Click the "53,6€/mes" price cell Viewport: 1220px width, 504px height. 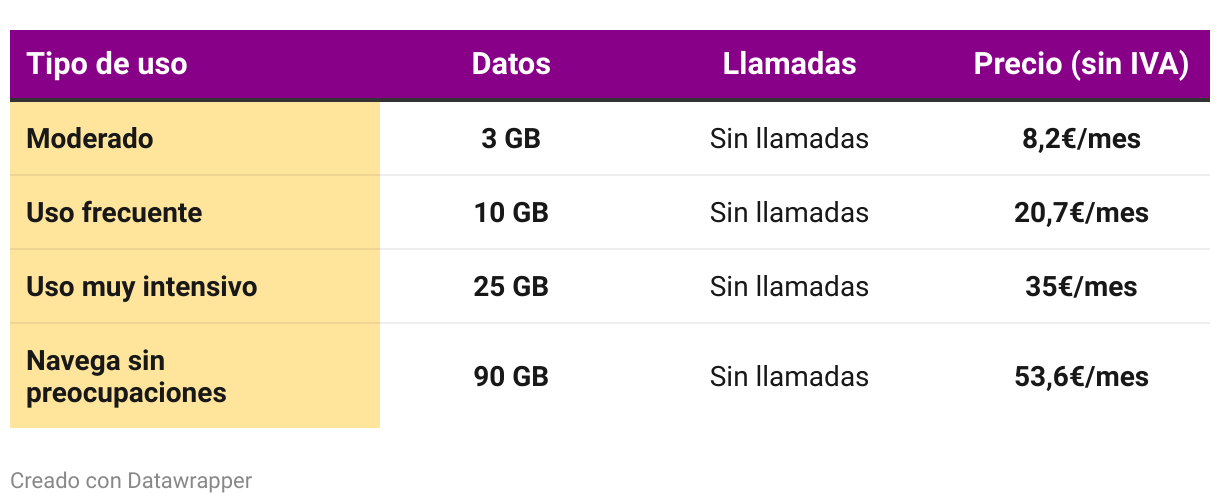pyautogui.click(x=1081, y=377)
